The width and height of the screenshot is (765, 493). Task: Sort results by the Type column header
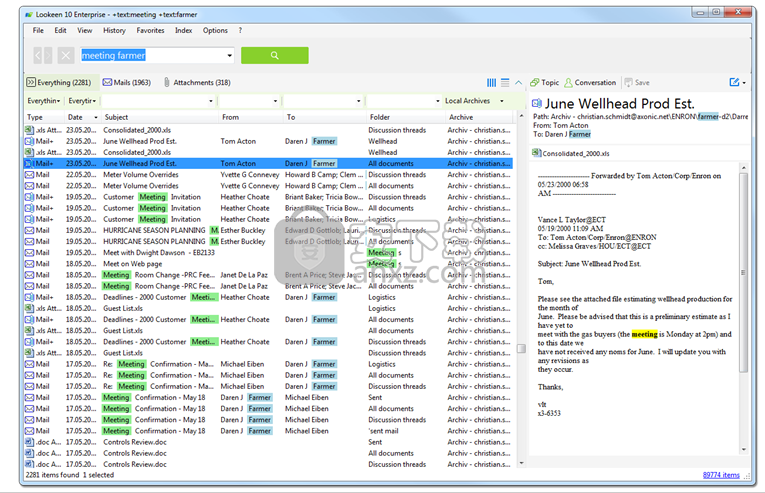coord(44,118)
